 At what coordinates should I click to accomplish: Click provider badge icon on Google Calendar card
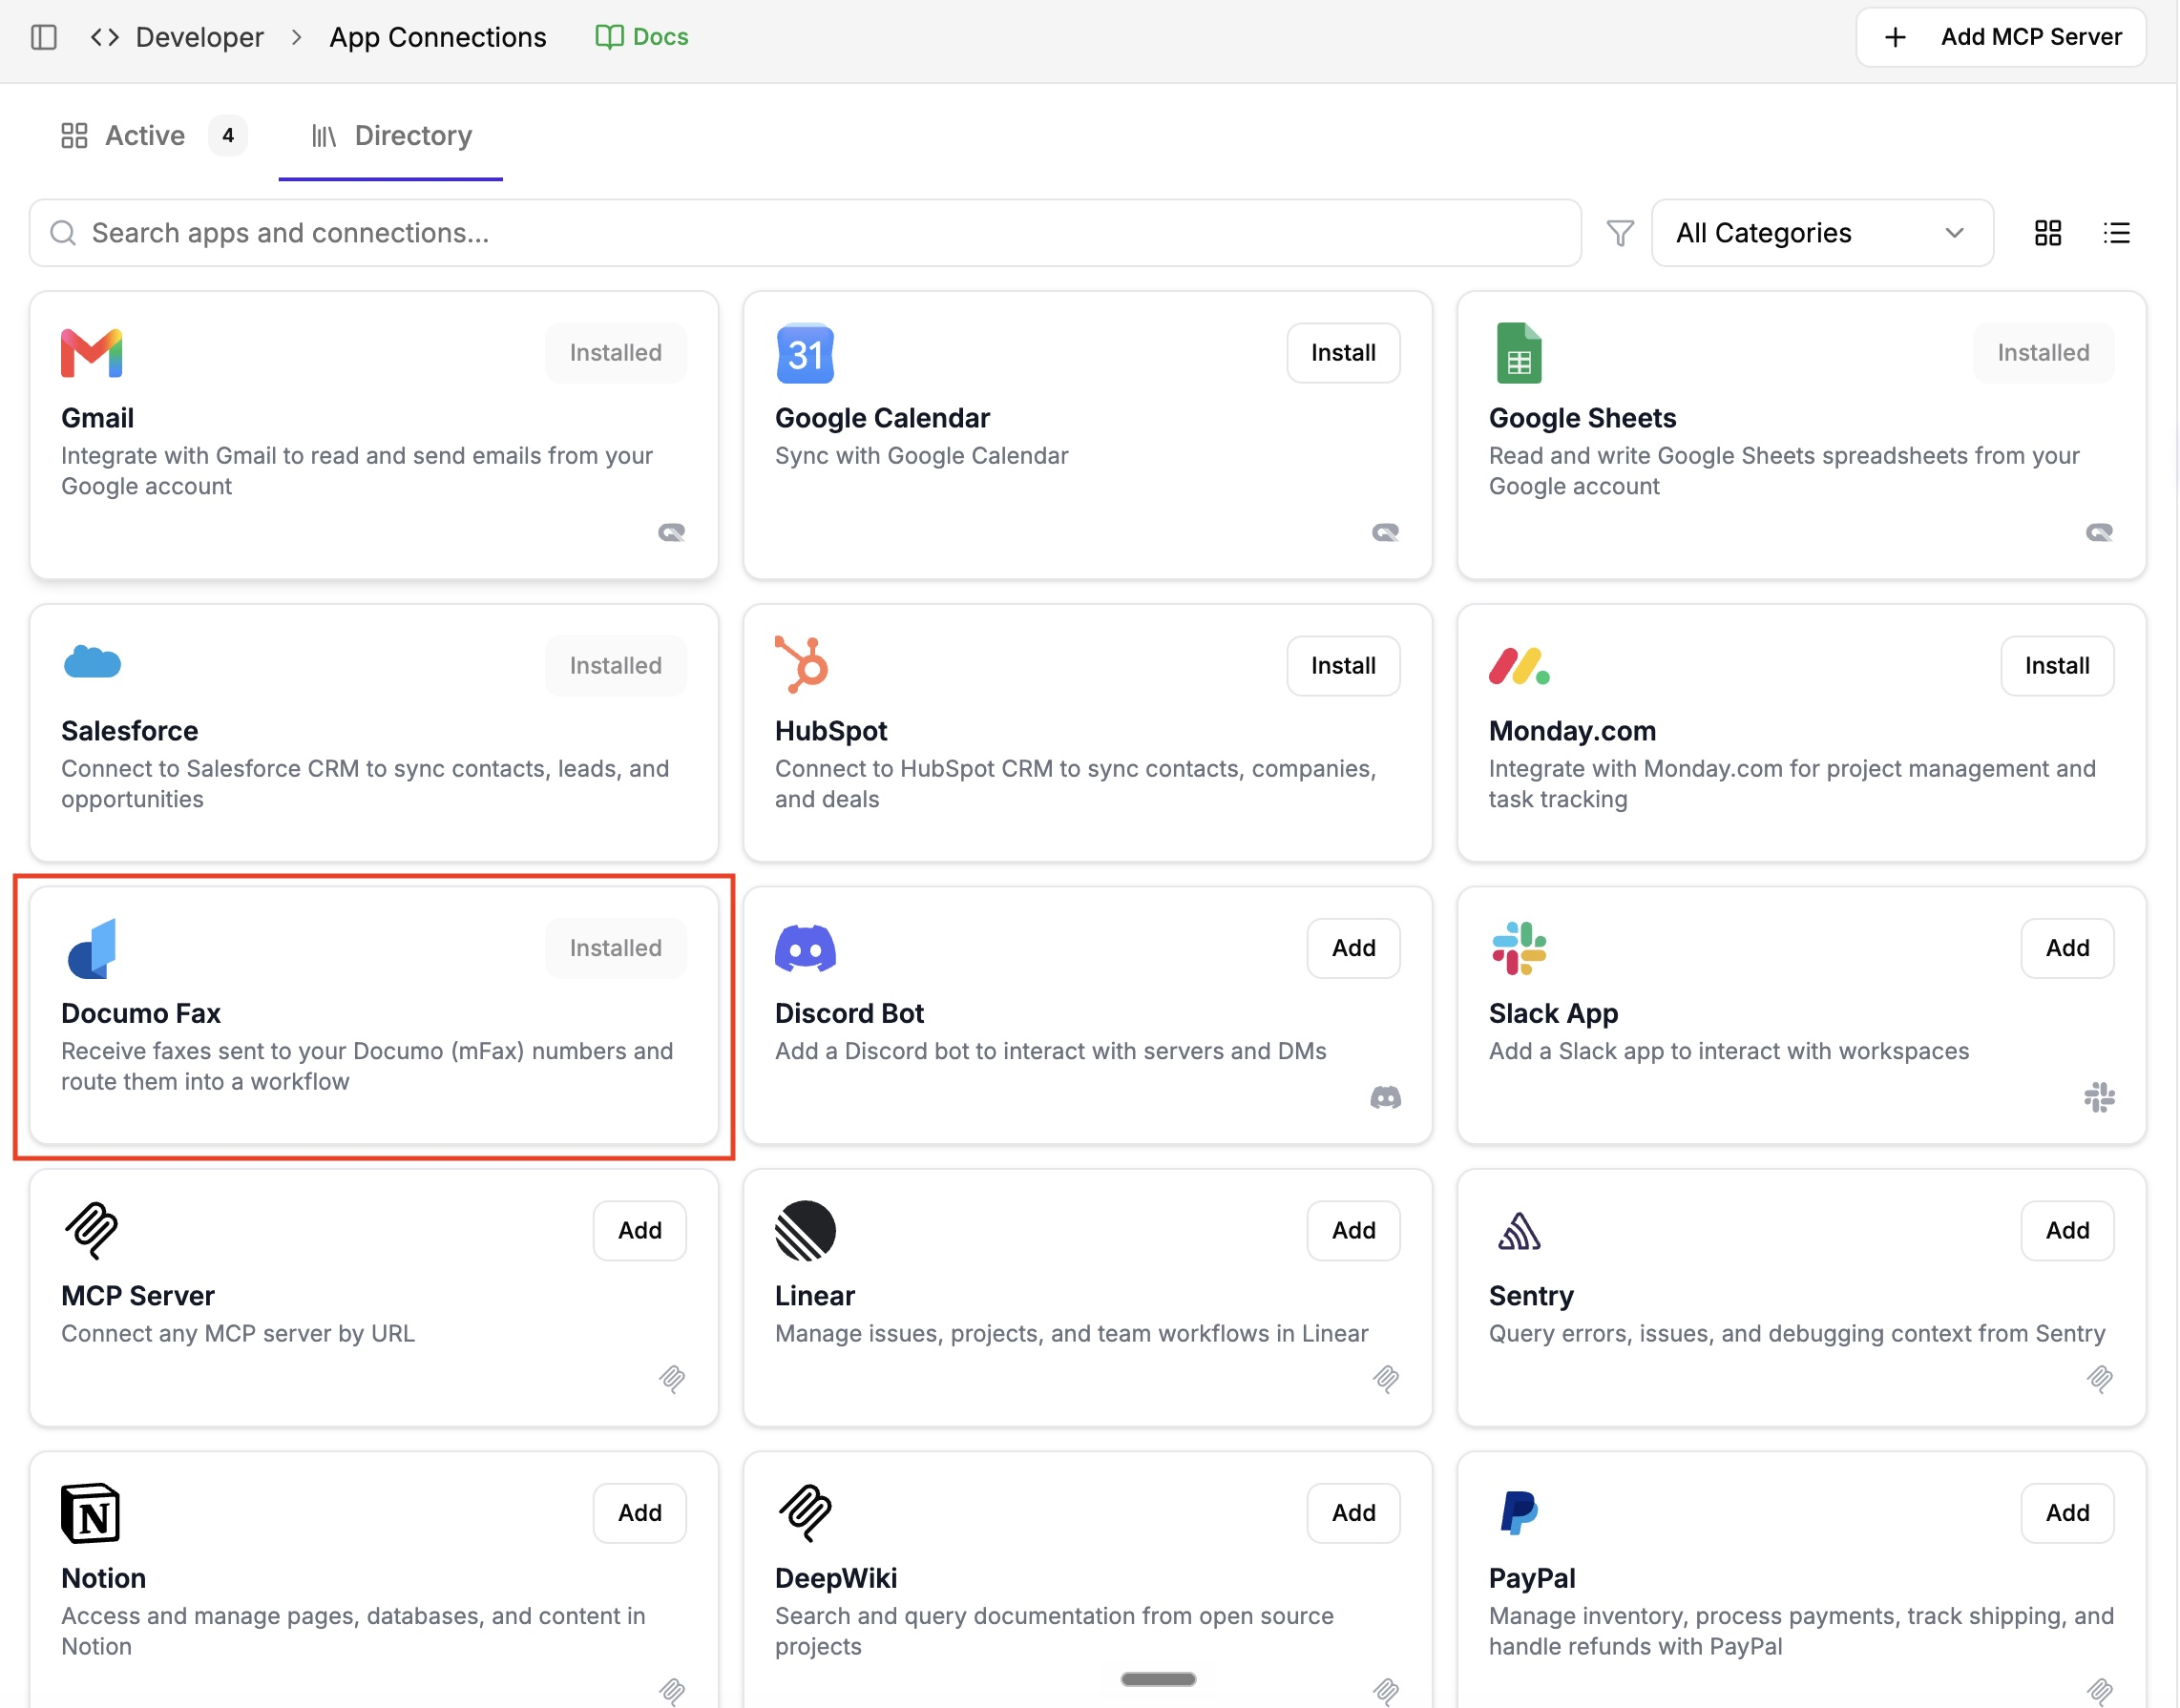click(x=1386, y=532)
